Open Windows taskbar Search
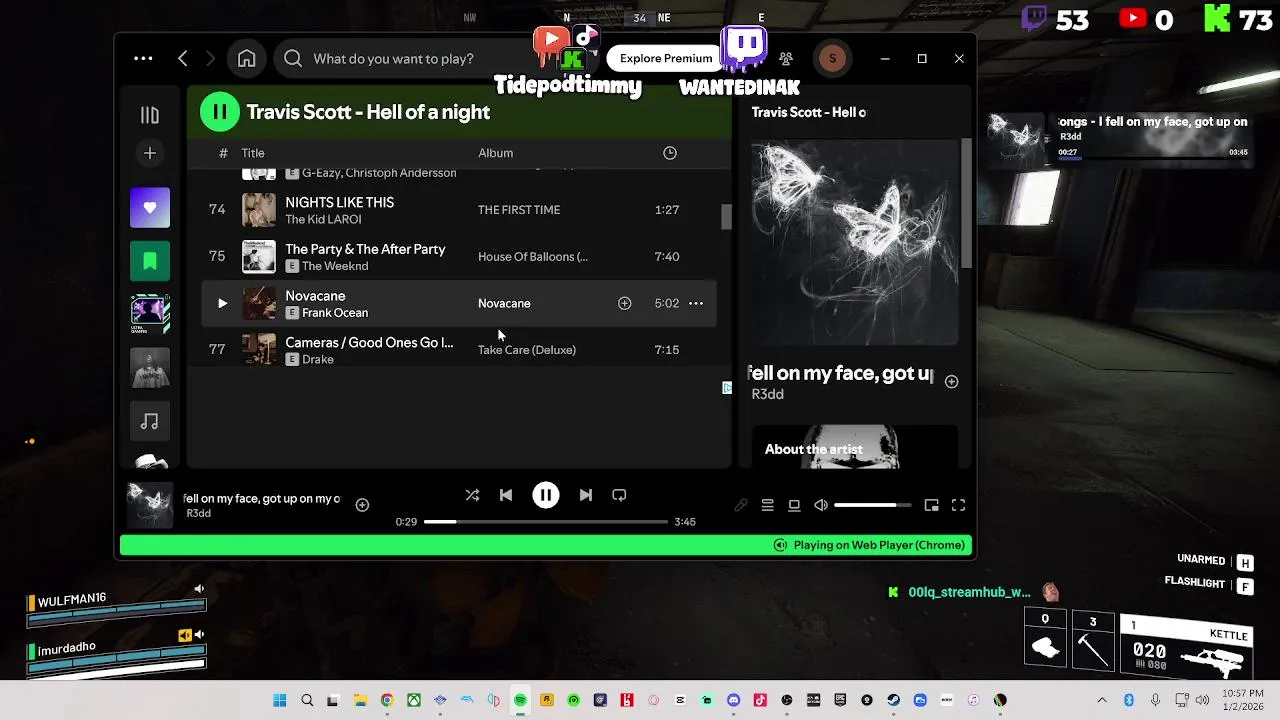The width and height of the screenshot is (1280, 720). pyautogui.click(x=307, y=700)
